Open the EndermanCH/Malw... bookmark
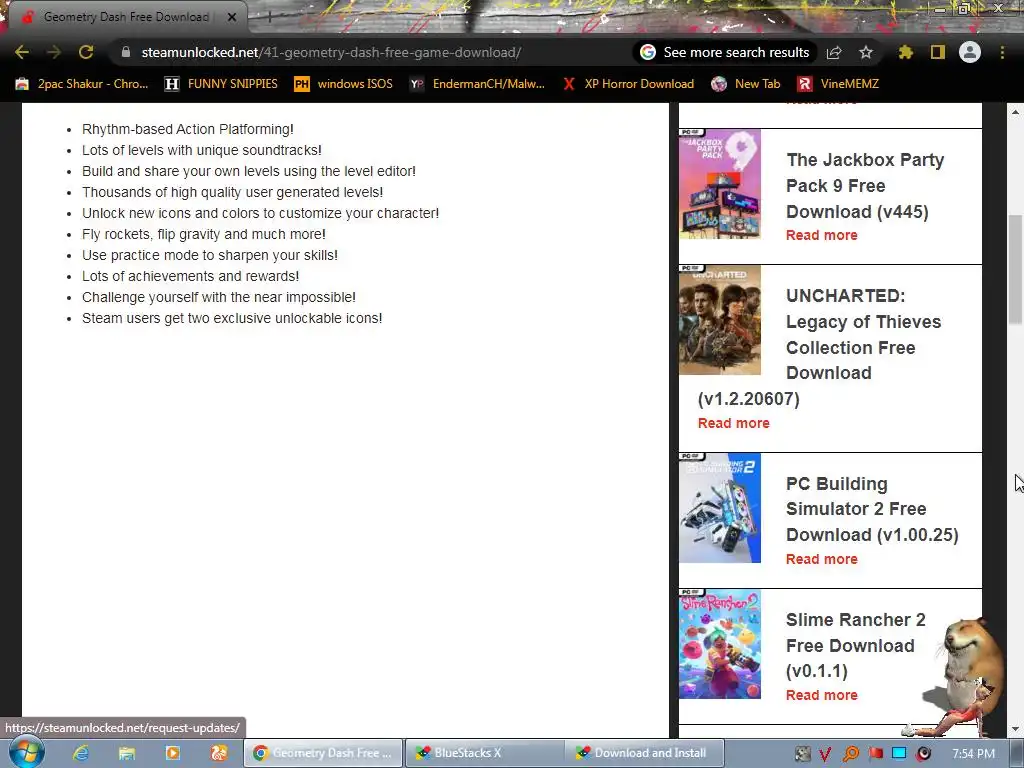This screenshot has width=1024, height=768. point(477,84)
